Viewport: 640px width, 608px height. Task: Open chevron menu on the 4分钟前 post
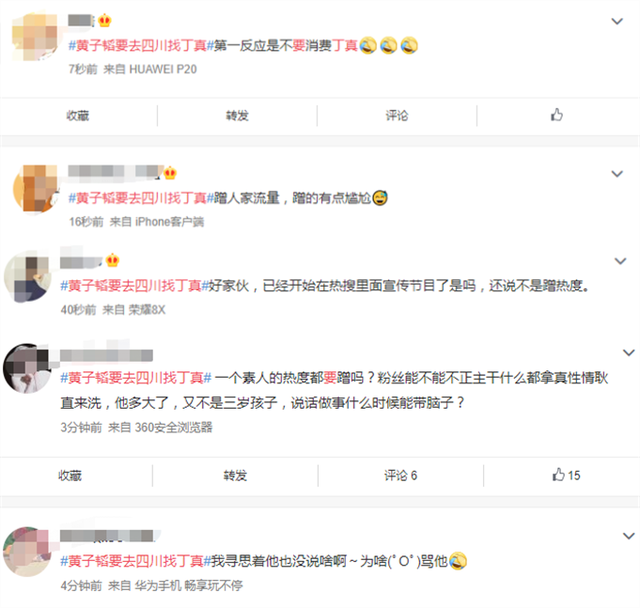629,536
